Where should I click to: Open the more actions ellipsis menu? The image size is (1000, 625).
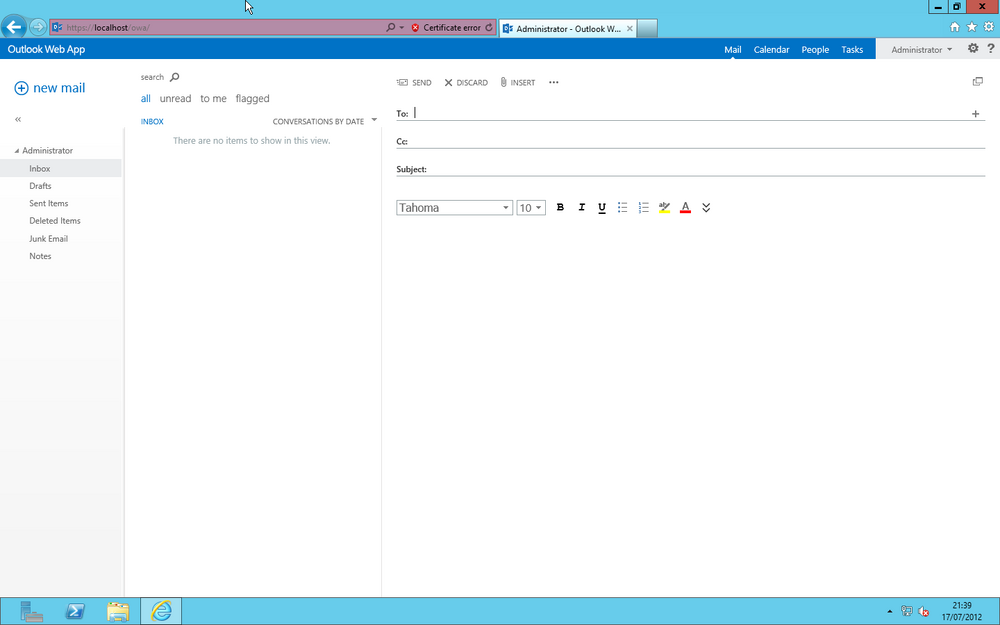pyautogui.click(x=554, y=82)
